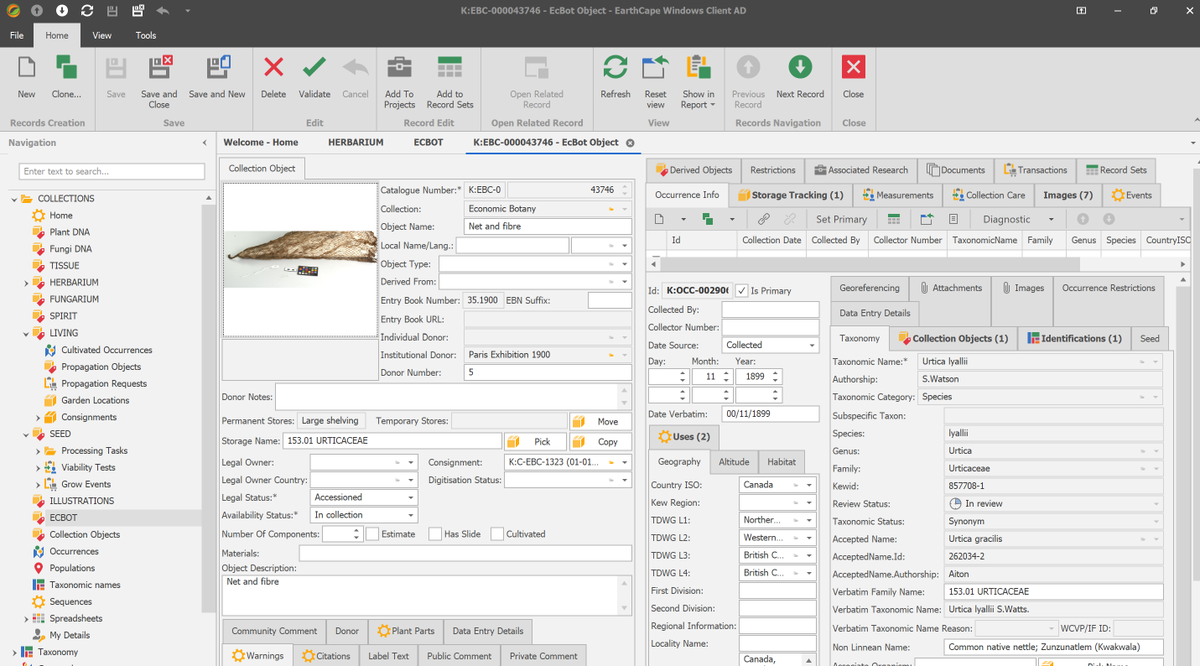Toggle the Estimate checkbox
Screen dimensions: 1200x666
coord(374,534)
